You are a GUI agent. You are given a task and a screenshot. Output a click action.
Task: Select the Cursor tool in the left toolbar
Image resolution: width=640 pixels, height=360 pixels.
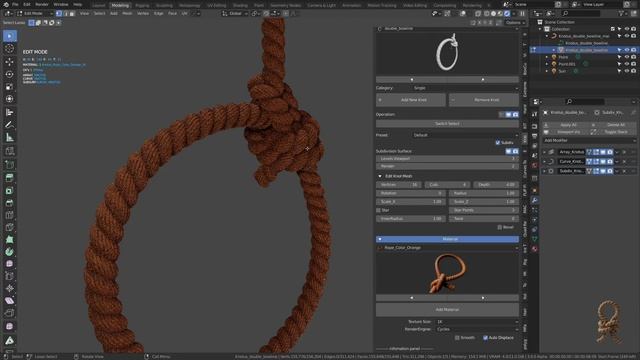pos(9,49)
